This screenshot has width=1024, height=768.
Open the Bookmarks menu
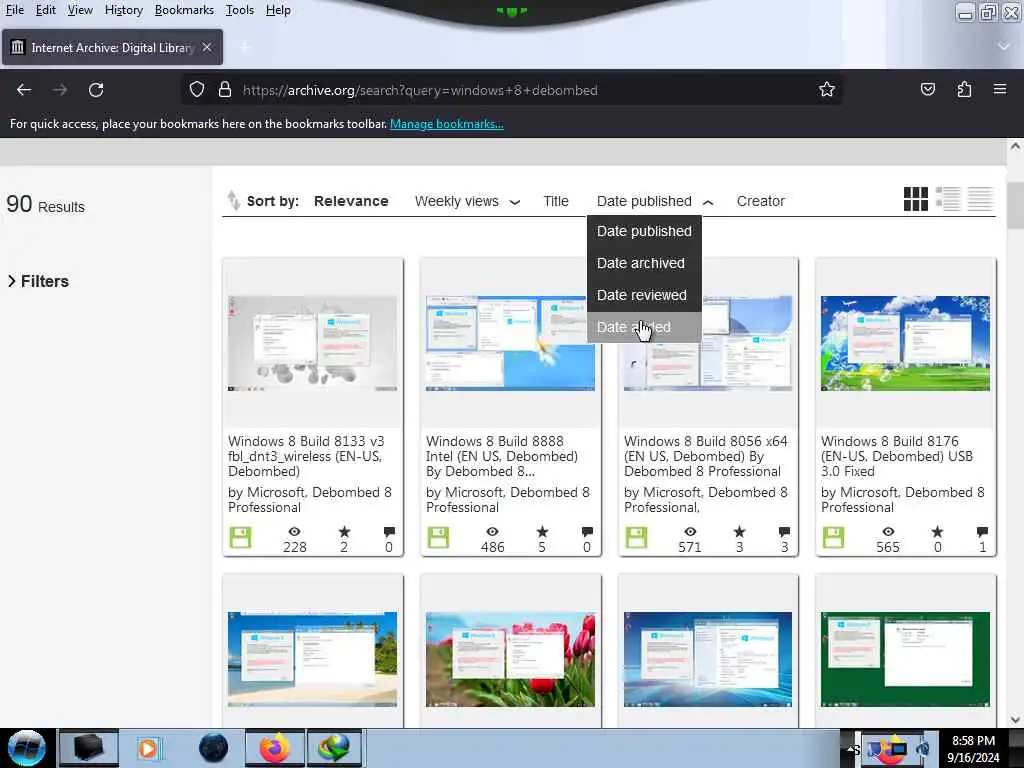(x=184, y=10)
